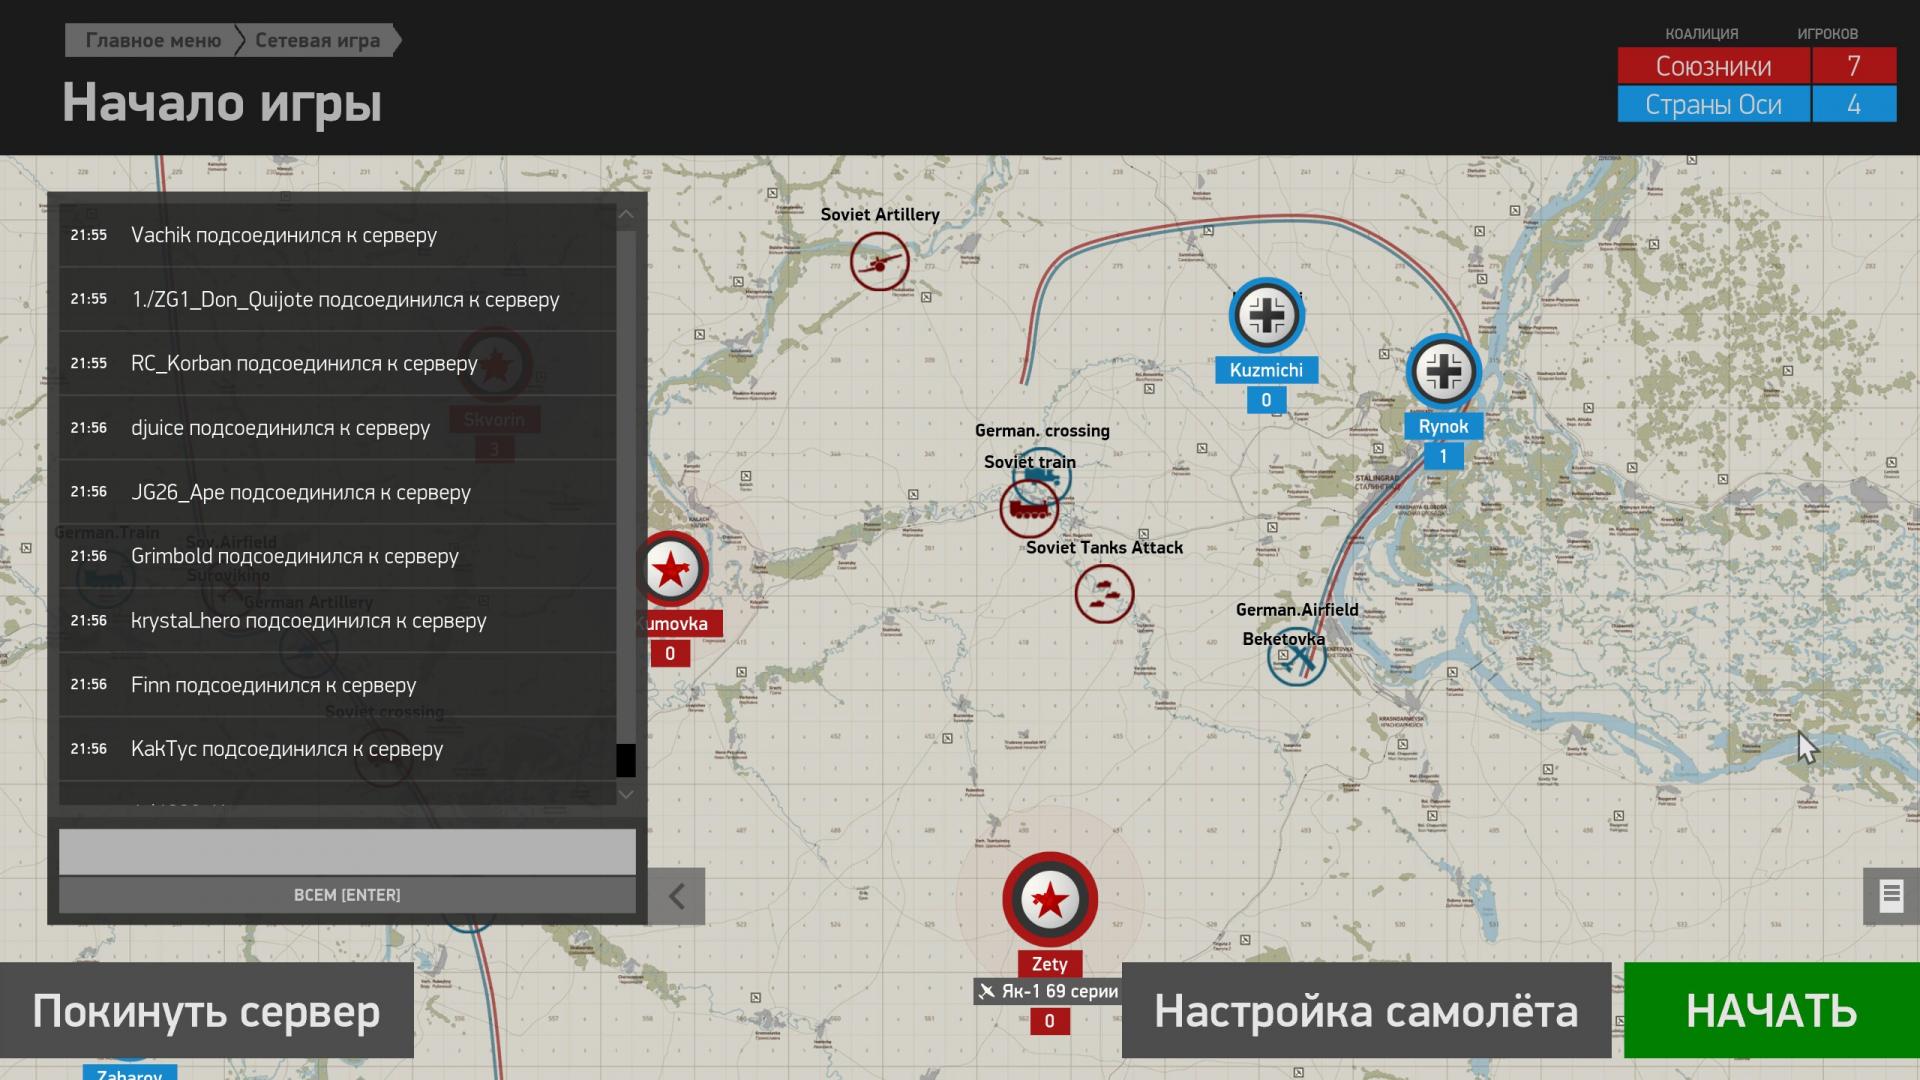Image resolution: width=1920 pixels, height=1080 pixels.
Task: Click the Rynok airfield label
Action: coord(1443,426)
